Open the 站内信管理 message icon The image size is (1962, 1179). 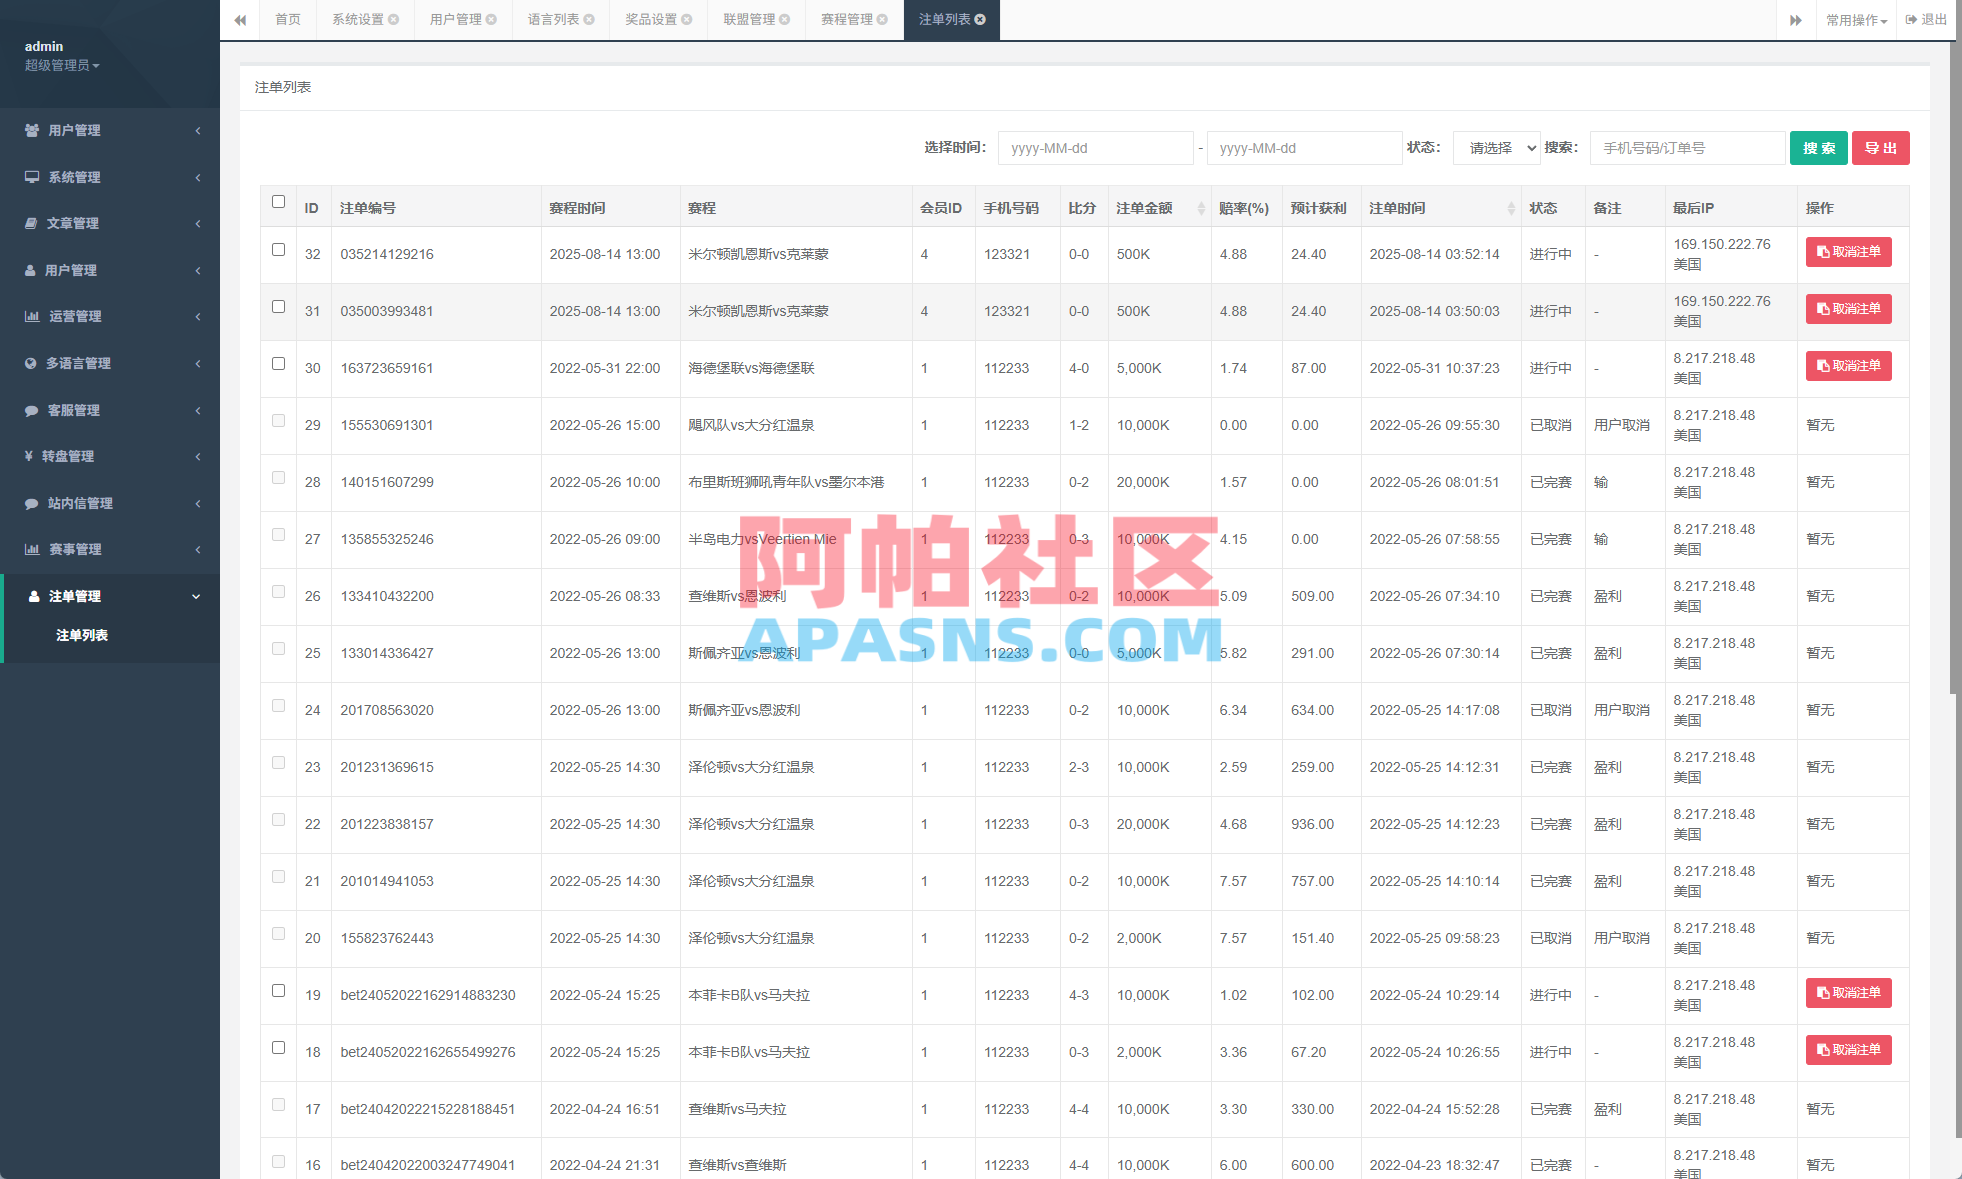pos(31,503)
